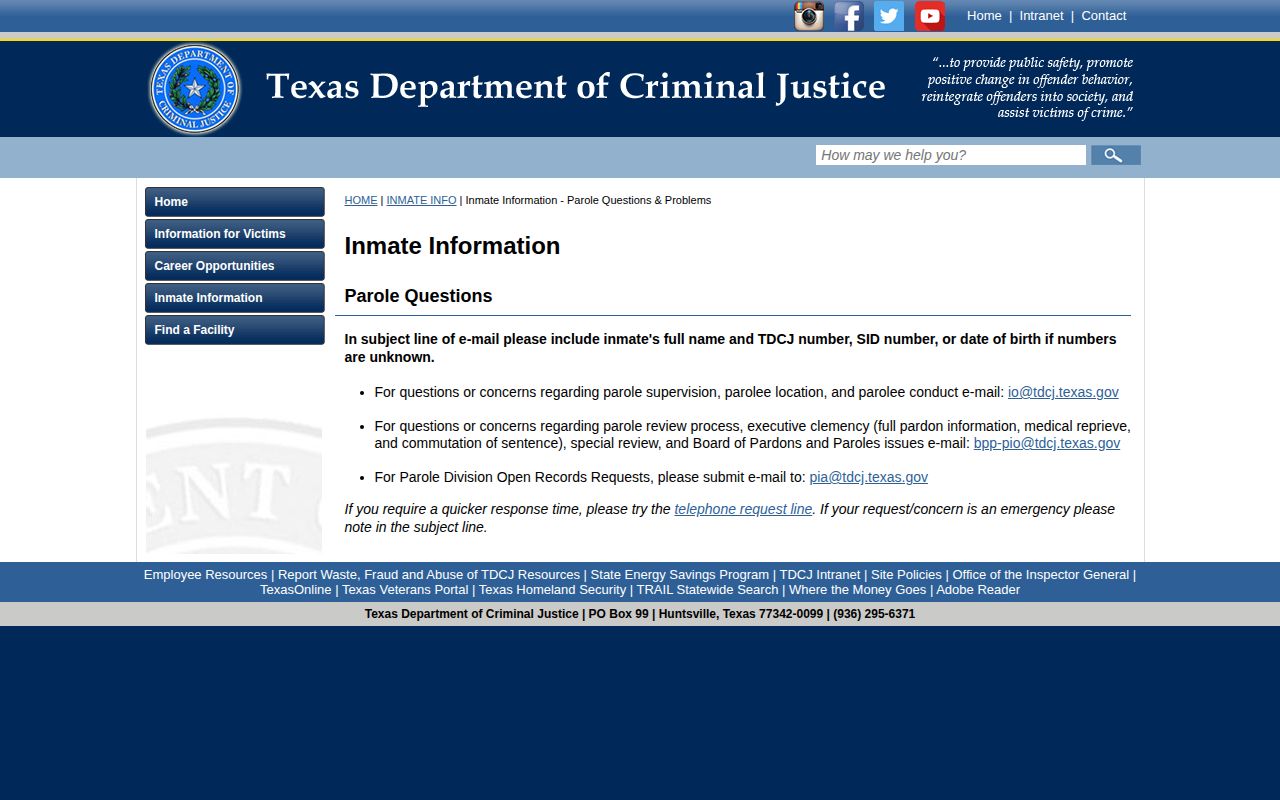Viewport: 1280px width, 800px height.
Task: Open the Twitter social icon
Action: coord(889,16)
